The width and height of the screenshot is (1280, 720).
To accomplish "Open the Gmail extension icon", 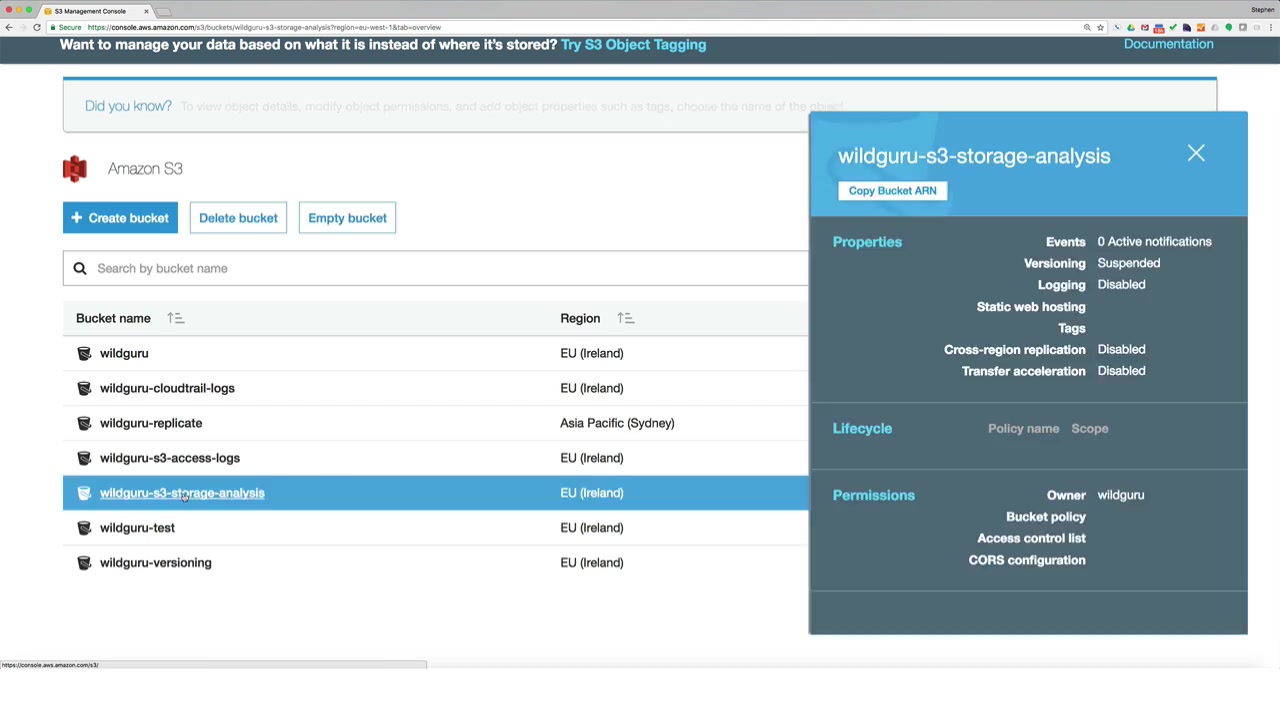I will [x=1145, y=27].
